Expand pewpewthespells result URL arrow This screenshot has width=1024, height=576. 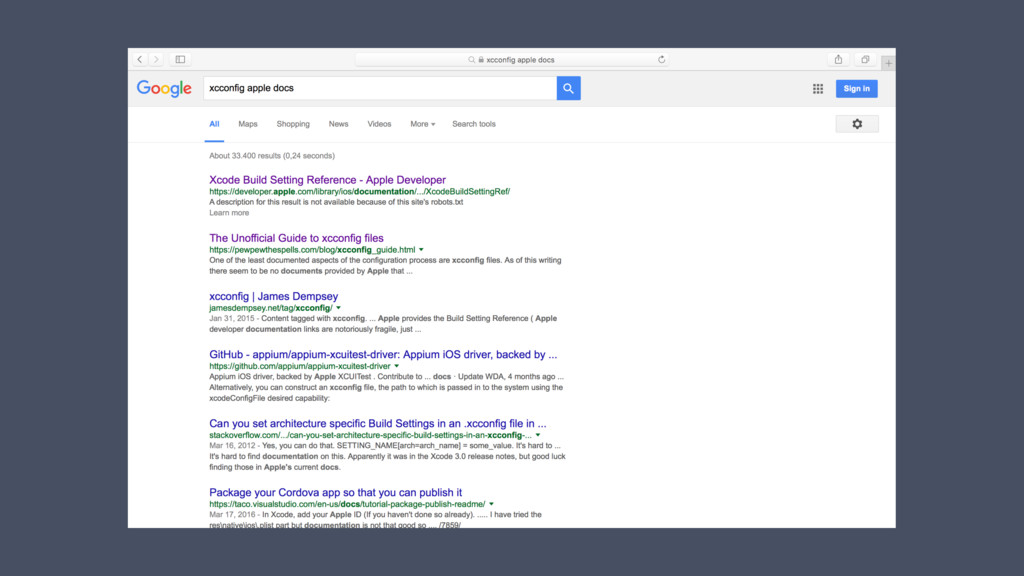click(x=421, y=249)
